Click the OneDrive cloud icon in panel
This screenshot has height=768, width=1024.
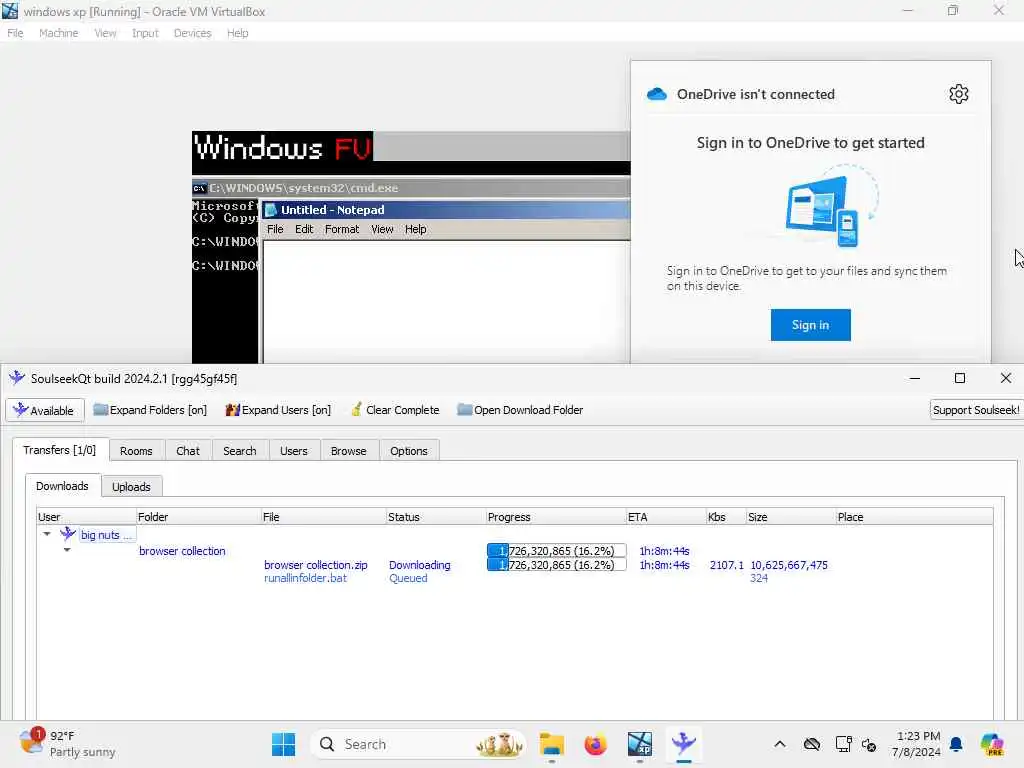[657, 94]
